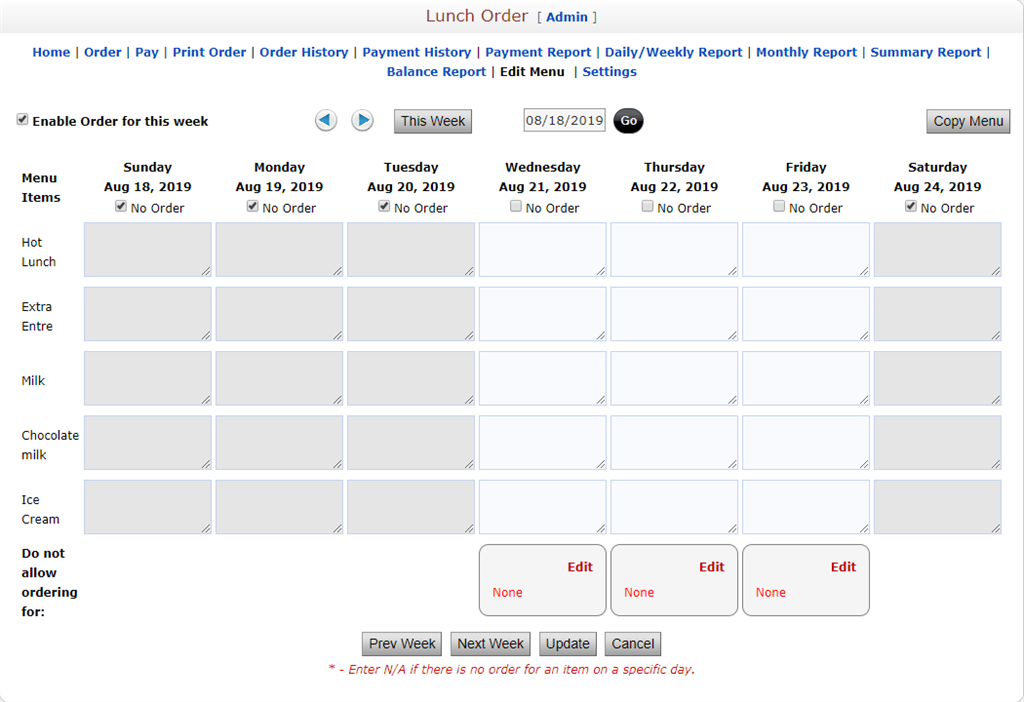The height and width of the screenshot is (702, 1024).
Task: Click Edit in Thursday's ordering restriction box
Action: [x=711, y=566]
